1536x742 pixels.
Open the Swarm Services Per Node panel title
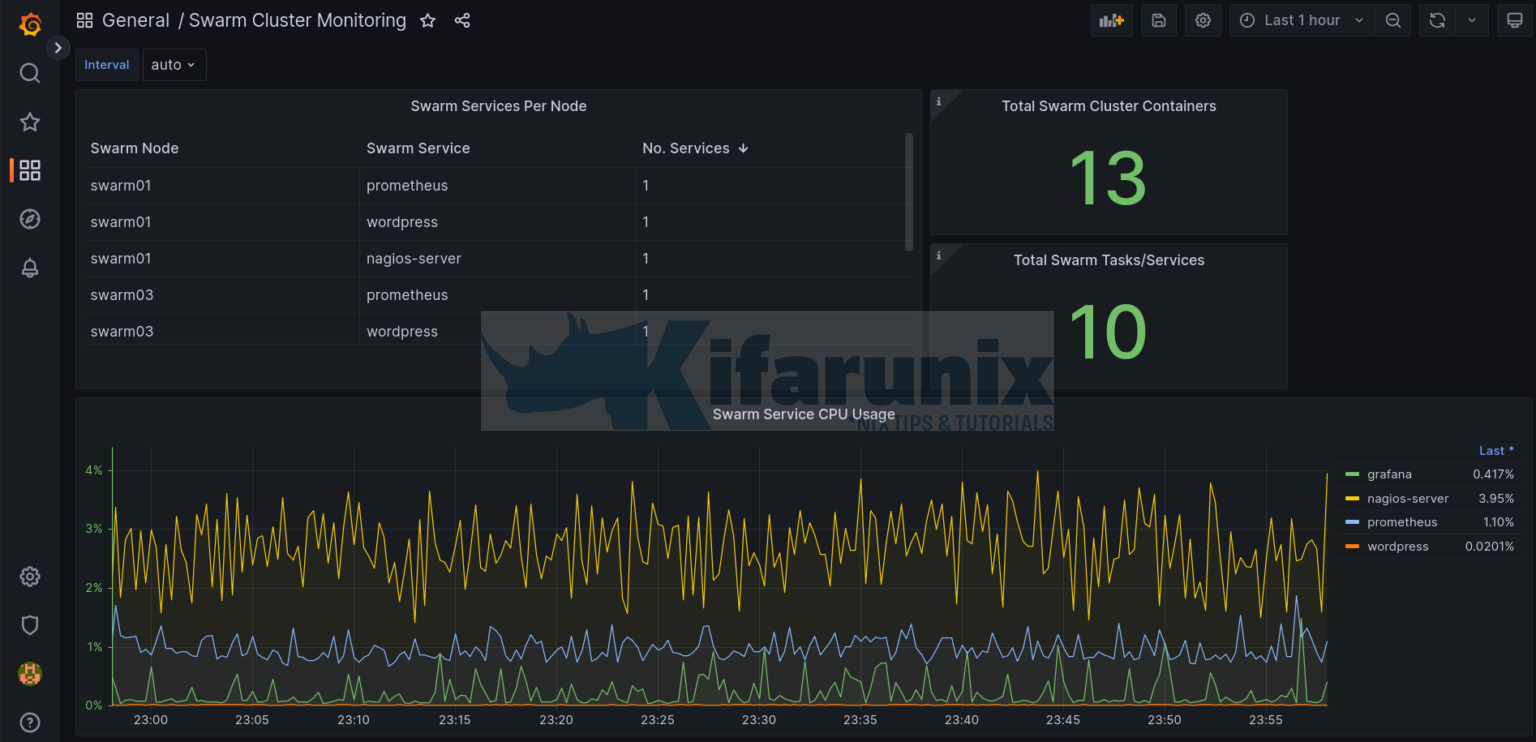[498, 106]
